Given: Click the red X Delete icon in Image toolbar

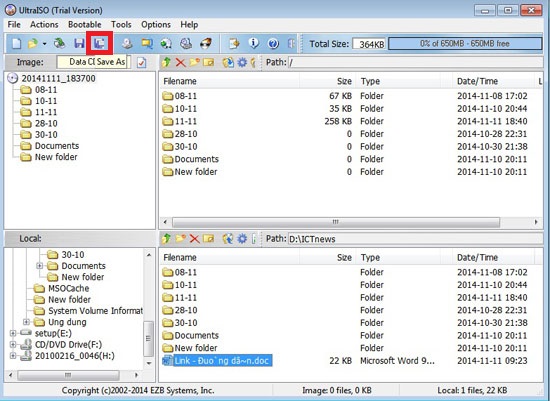Looking at the screenshot, I should coord(180,63).
